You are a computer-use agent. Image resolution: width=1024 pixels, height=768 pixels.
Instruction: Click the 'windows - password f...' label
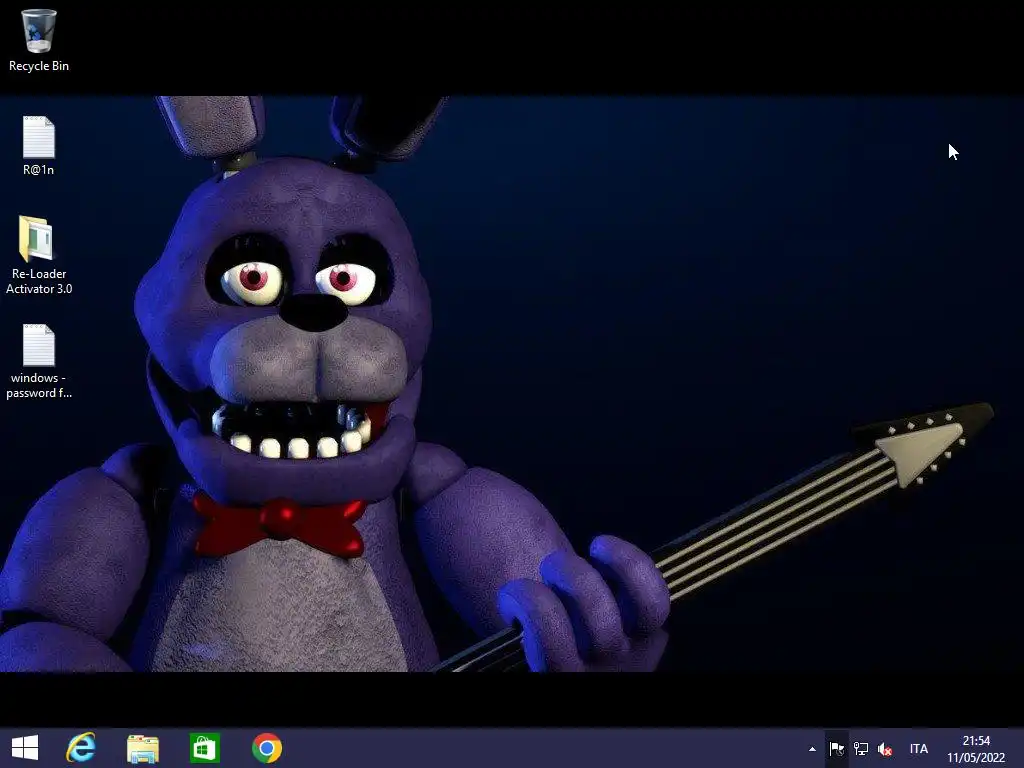(39, 385)
